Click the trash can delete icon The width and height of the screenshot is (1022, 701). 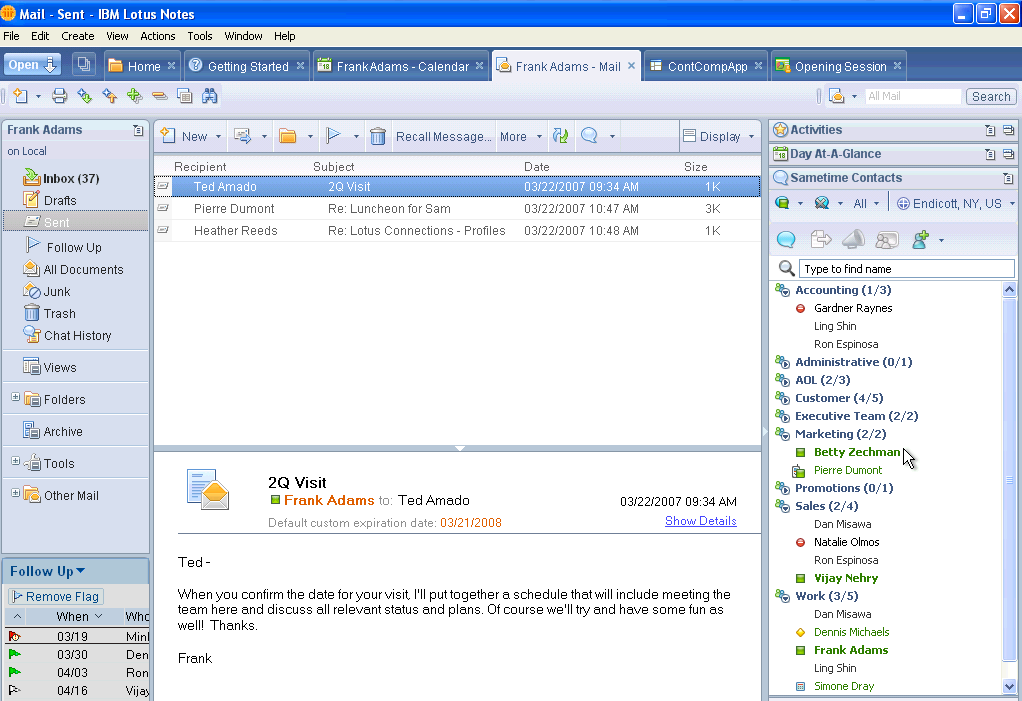[378, 137]
